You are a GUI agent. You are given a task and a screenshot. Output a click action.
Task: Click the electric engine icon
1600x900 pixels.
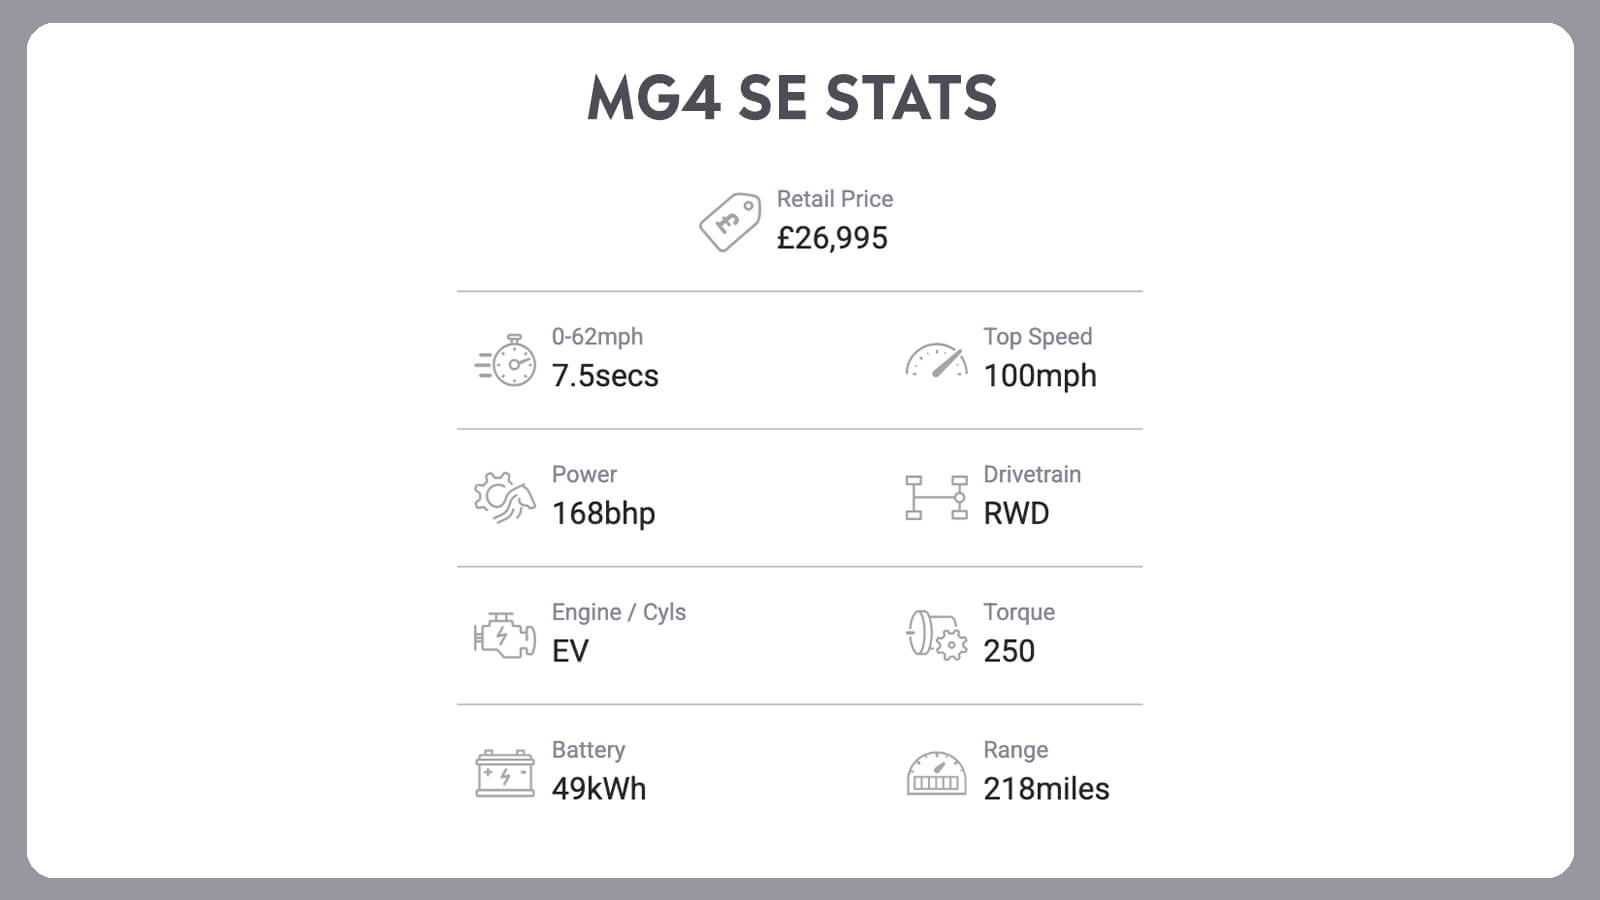pos(504,635)
